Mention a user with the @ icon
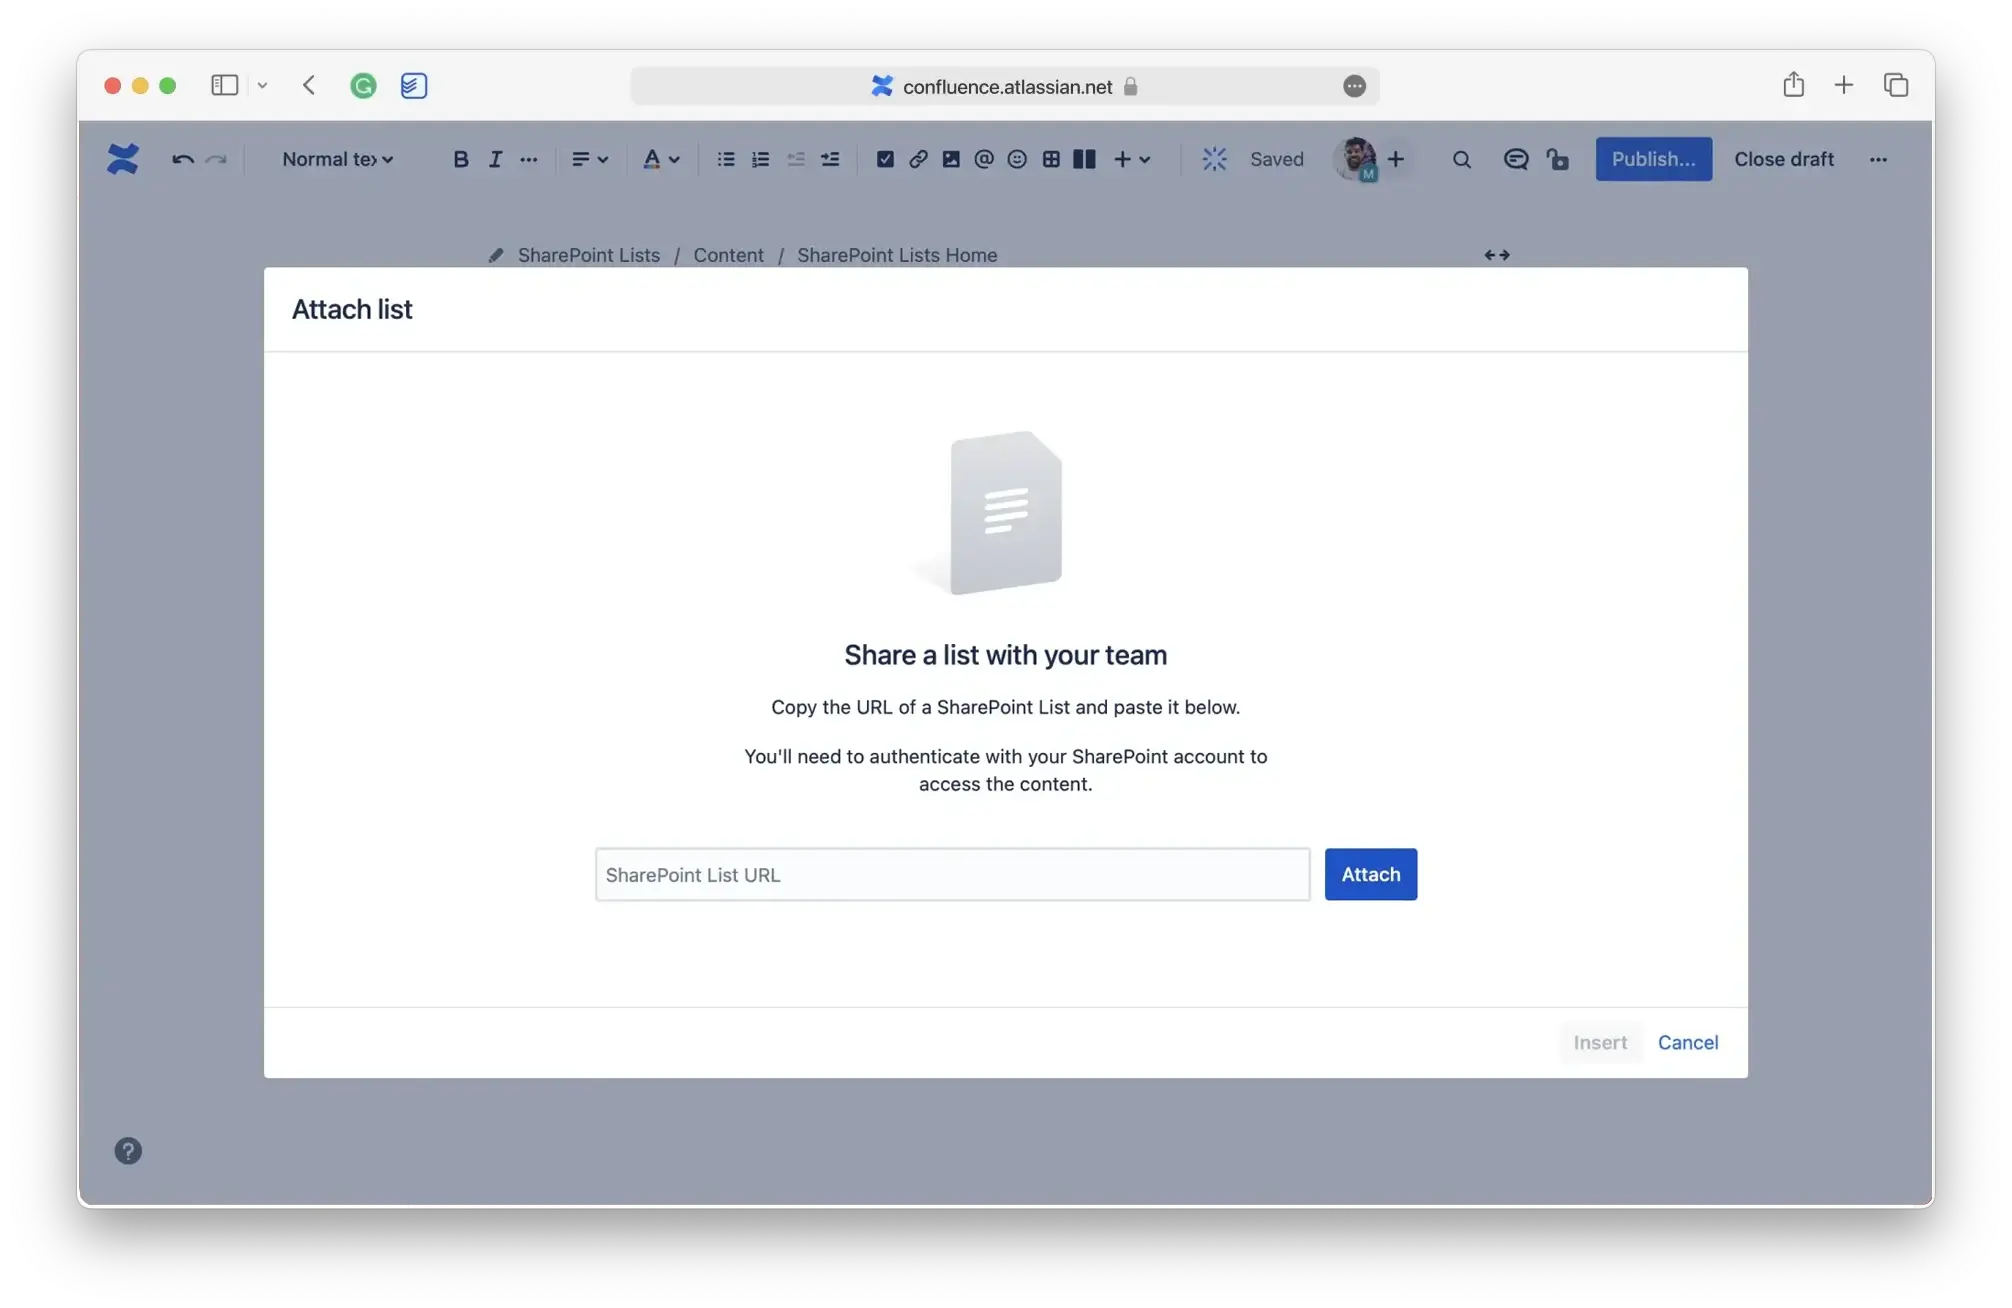The width and height of the screenshot is (2012, 1308). tap(984, 159)
